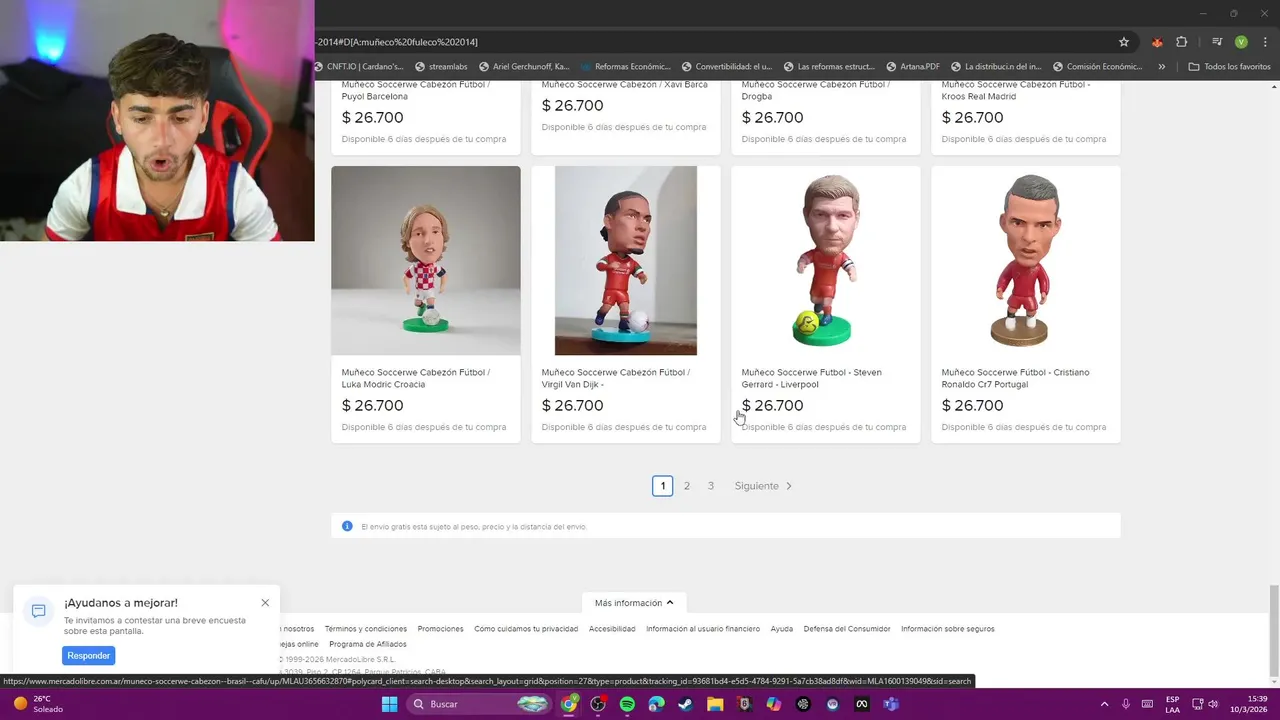
Task: Open Spotify from the taskbar
Action: coord(627,704)
